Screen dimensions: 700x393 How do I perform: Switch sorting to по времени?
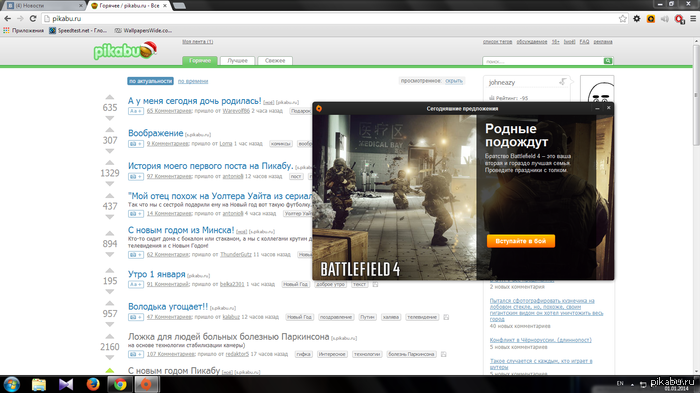point(193,81)
